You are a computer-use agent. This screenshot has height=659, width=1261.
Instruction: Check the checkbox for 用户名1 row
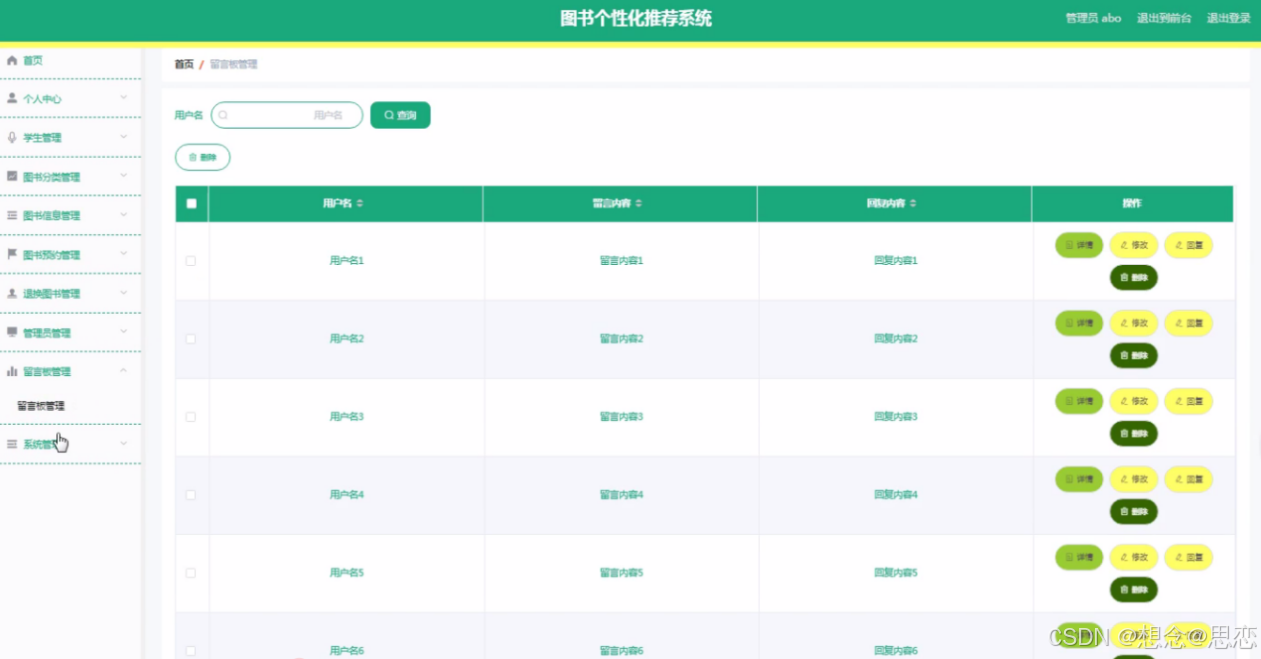click(x=191, y=261)
